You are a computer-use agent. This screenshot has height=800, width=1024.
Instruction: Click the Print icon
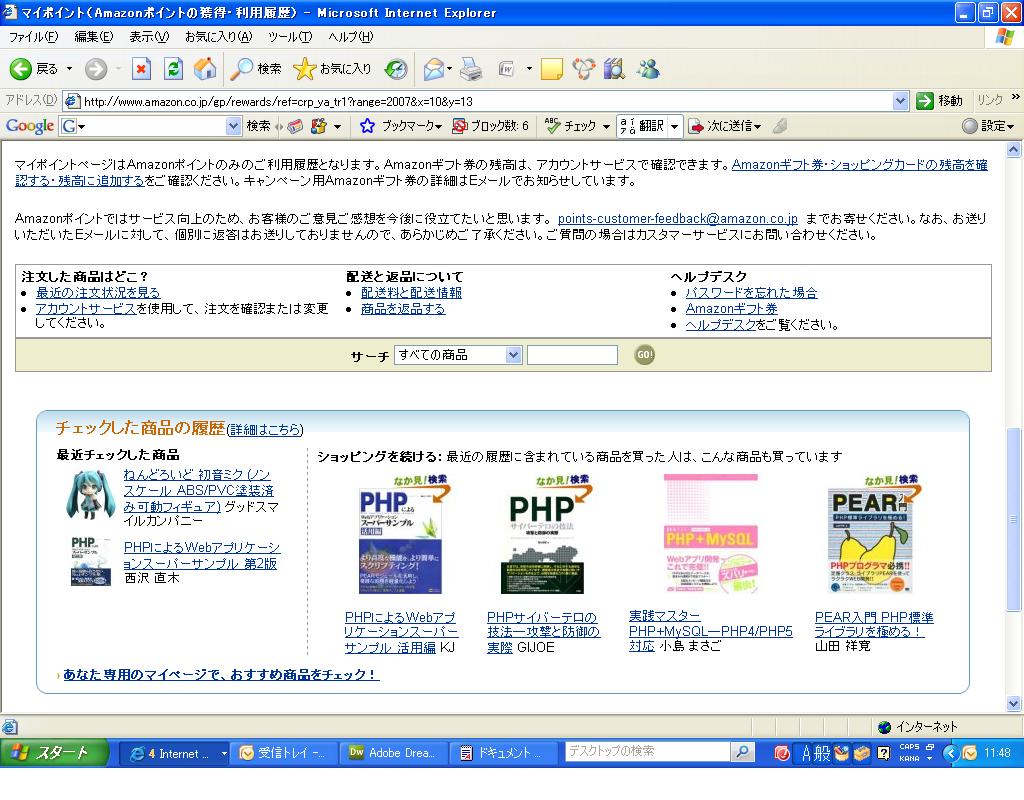click(471, 69)
